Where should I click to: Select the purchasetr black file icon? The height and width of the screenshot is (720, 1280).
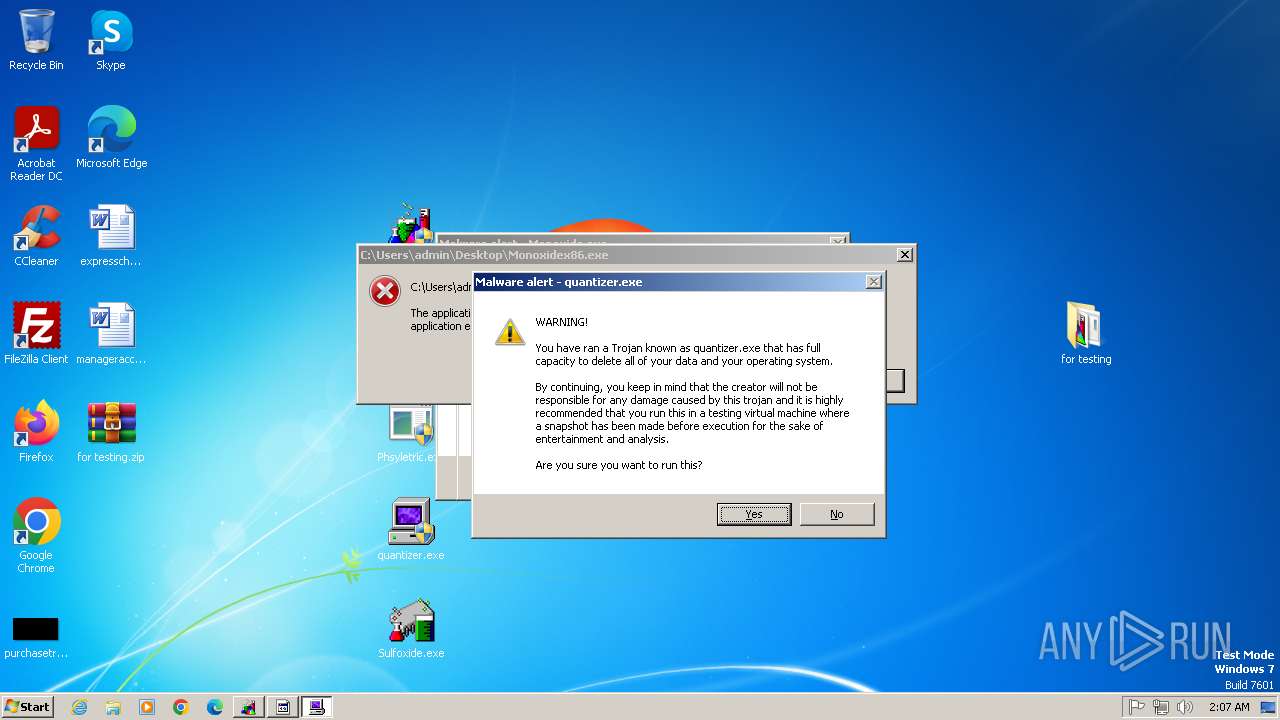click(36, 637)
